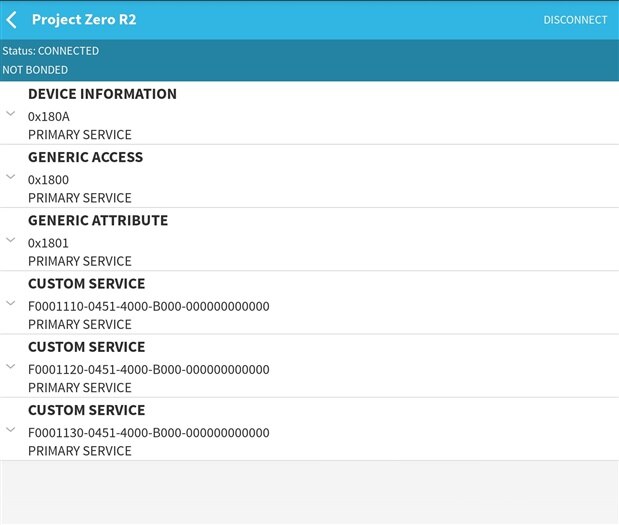Image resolution: width=619 pixels, height=525 pixels.
Task: Click the Status: CONNECTED label
Action: pos(51,51)
